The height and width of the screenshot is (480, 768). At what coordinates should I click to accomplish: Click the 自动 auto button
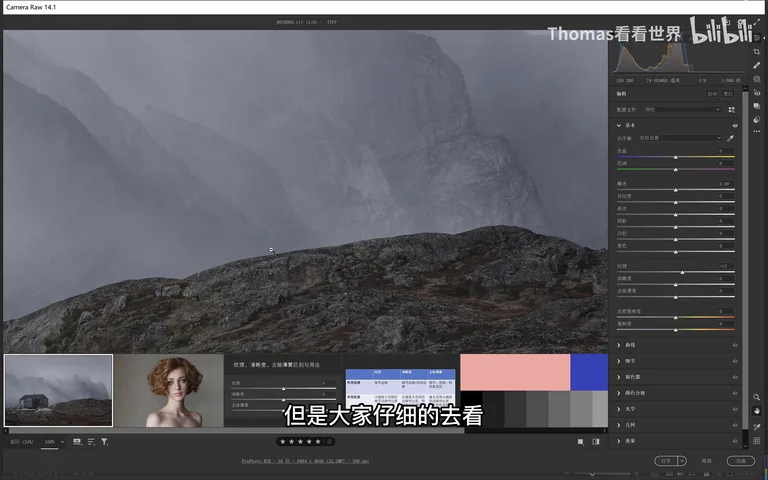(712, 94)
